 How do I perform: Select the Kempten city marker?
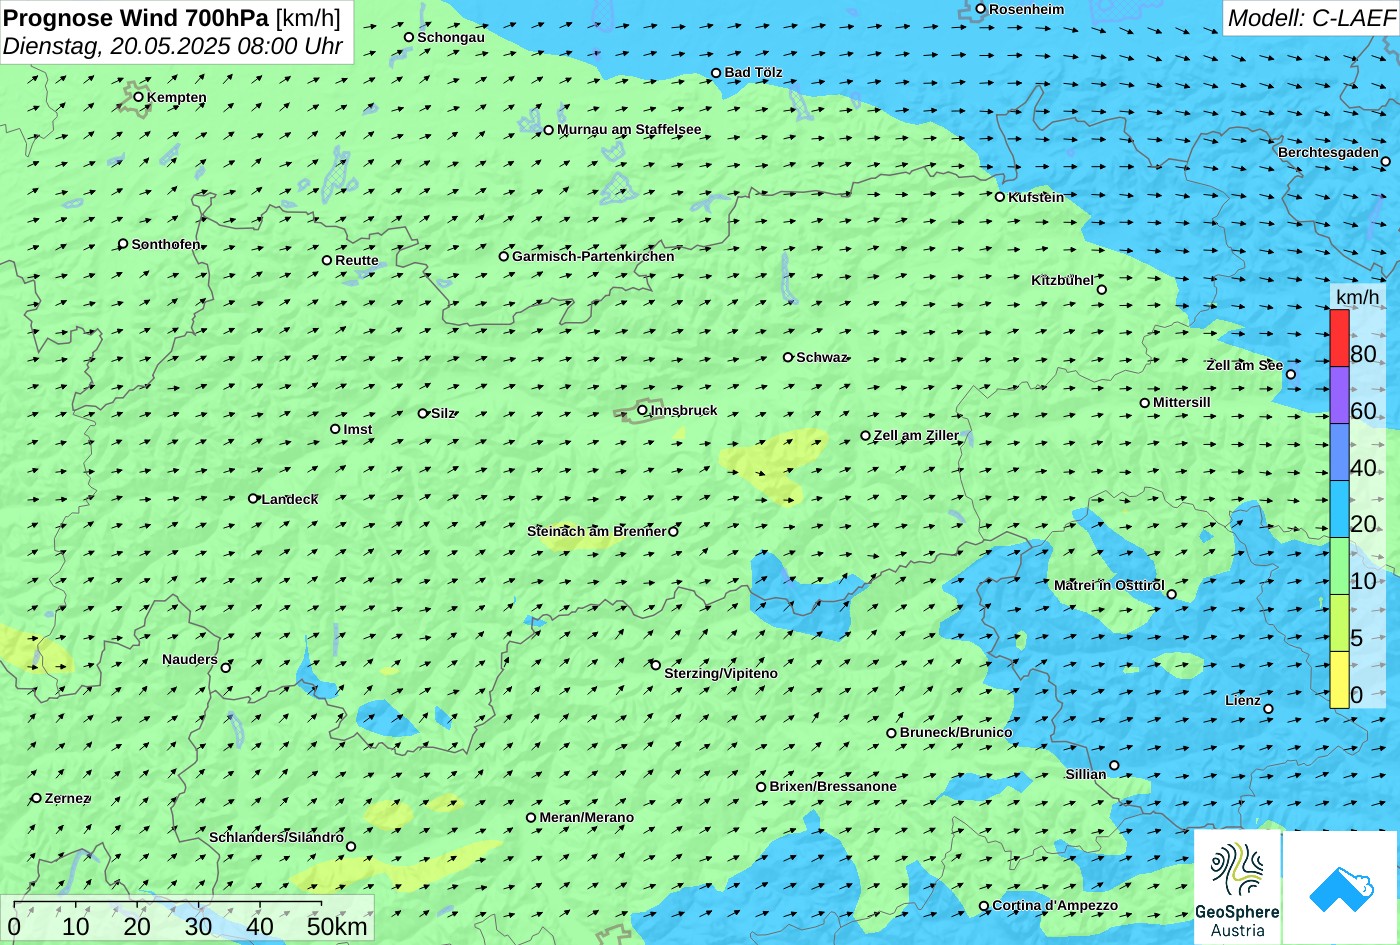pyautogui.click(x=139, y=97)
